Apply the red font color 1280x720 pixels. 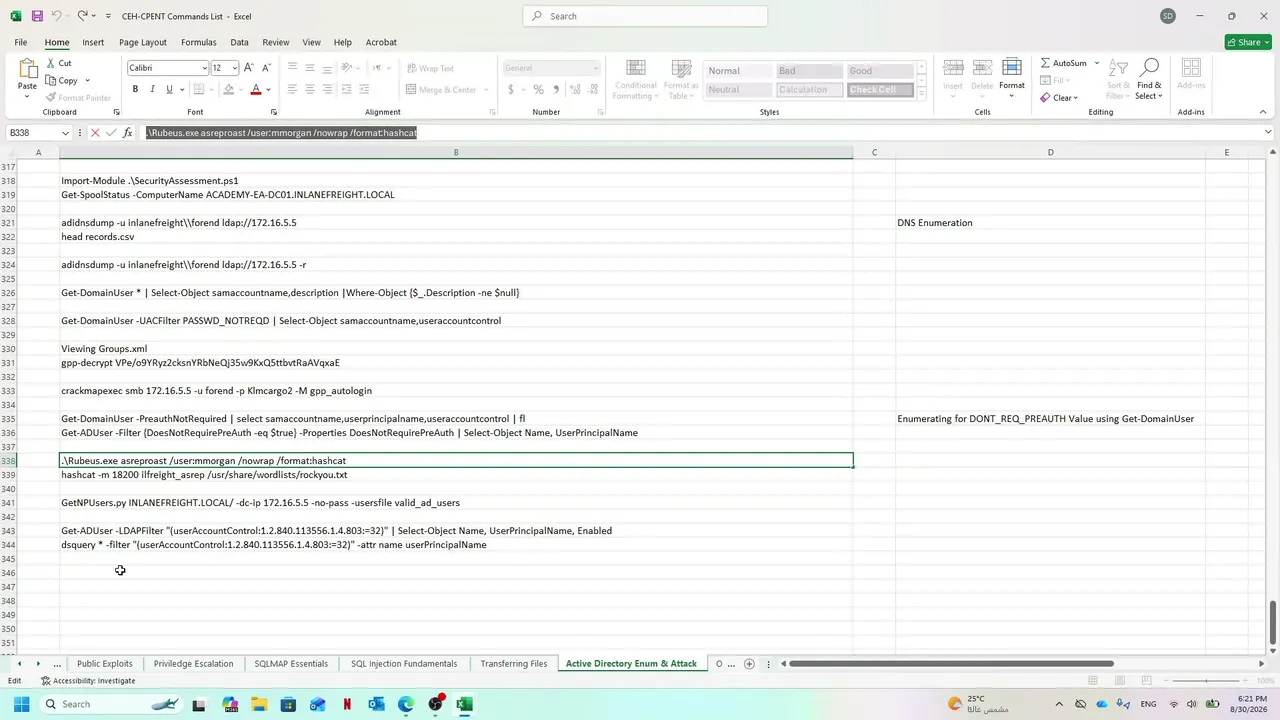pos(256,90)
